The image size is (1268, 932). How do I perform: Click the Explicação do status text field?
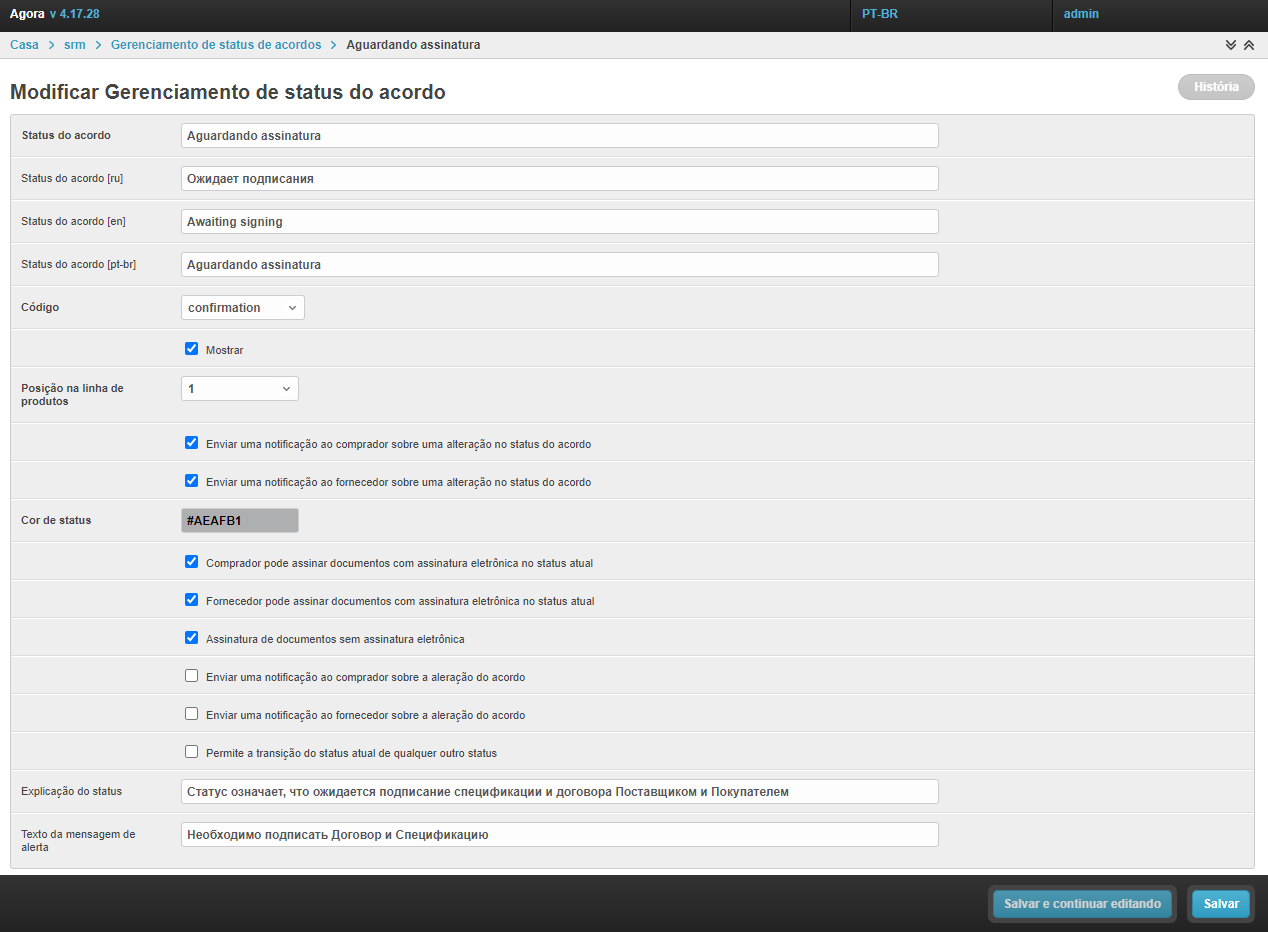click(559, 792)
